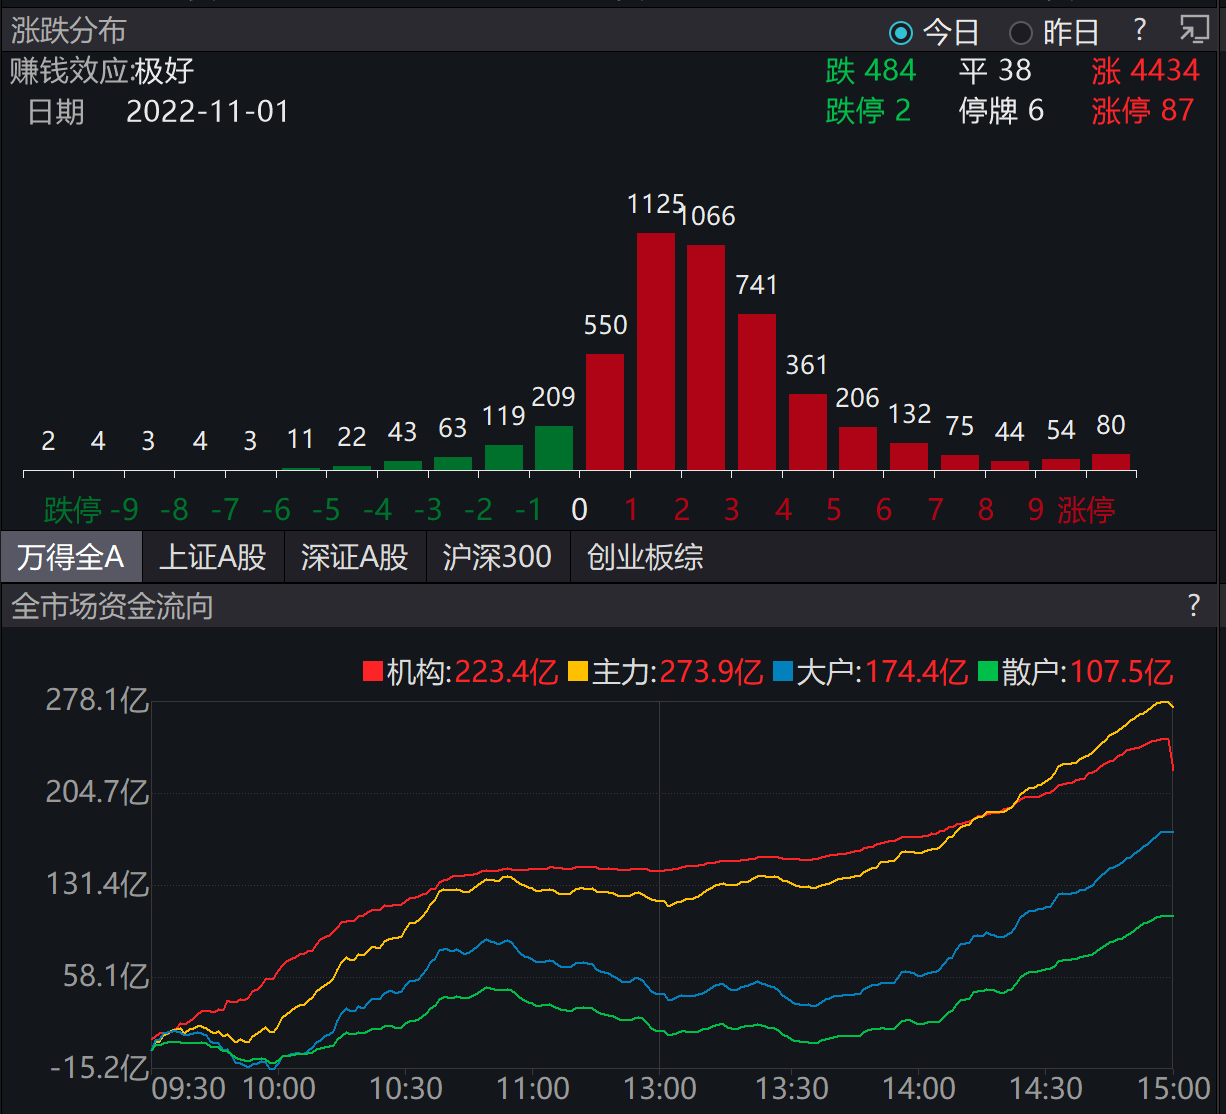
Task: Select the 昨日 radio button
Action: 1020,33
